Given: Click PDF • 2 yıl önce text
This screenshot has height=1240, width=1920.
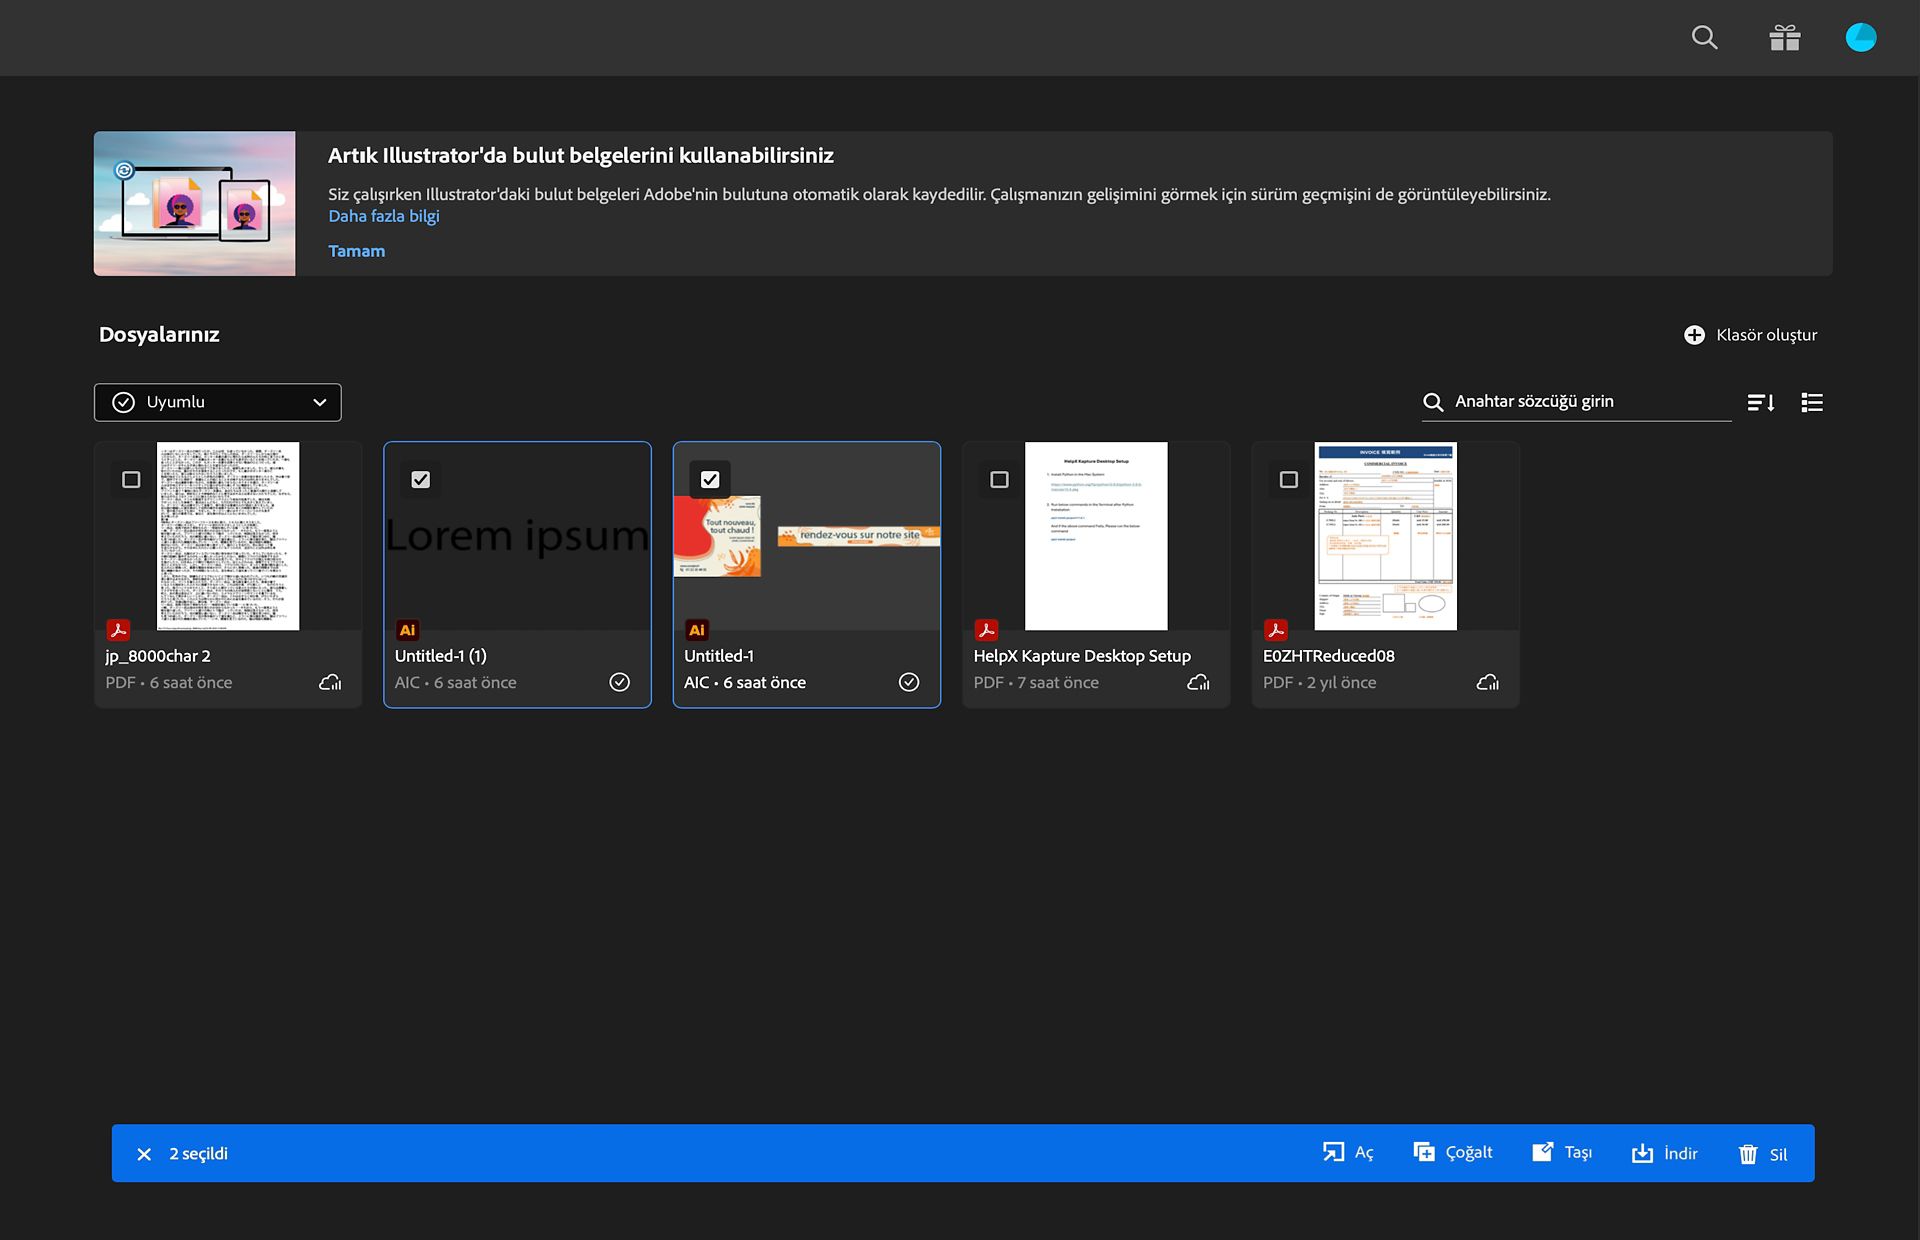Looking at the screenshot, I should tap(1319, 682).
